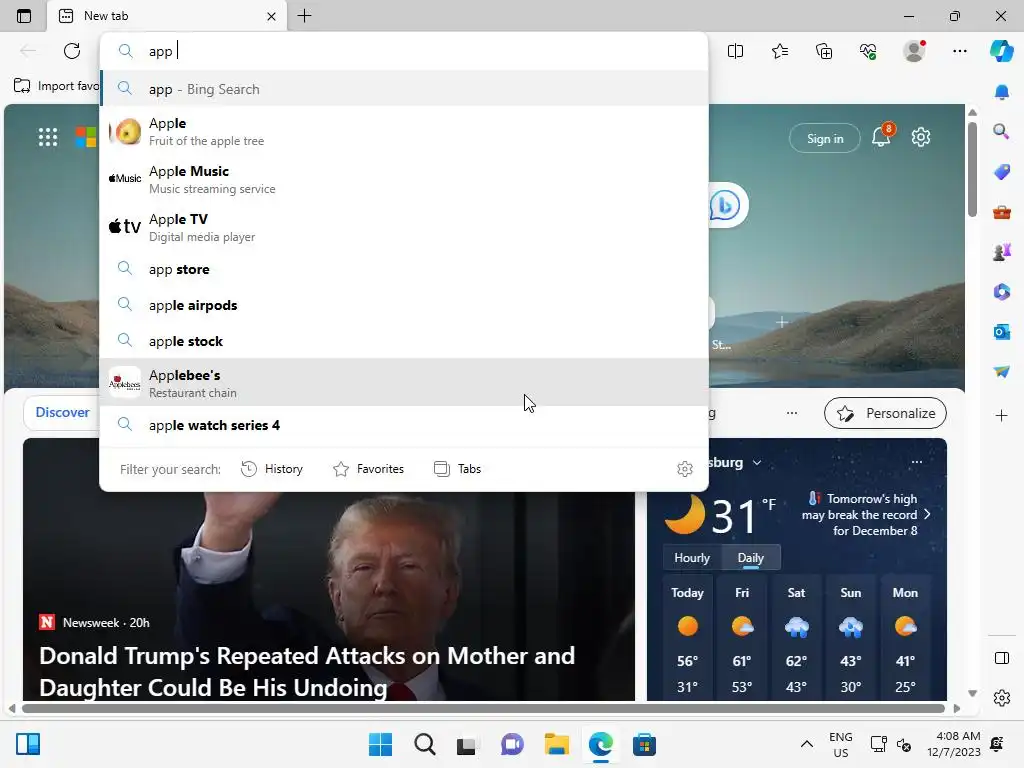The width and height of the screenshot is (1024, 768).
Task: Click Import favorites bookmark item
Action: click(x=56, y=86)
